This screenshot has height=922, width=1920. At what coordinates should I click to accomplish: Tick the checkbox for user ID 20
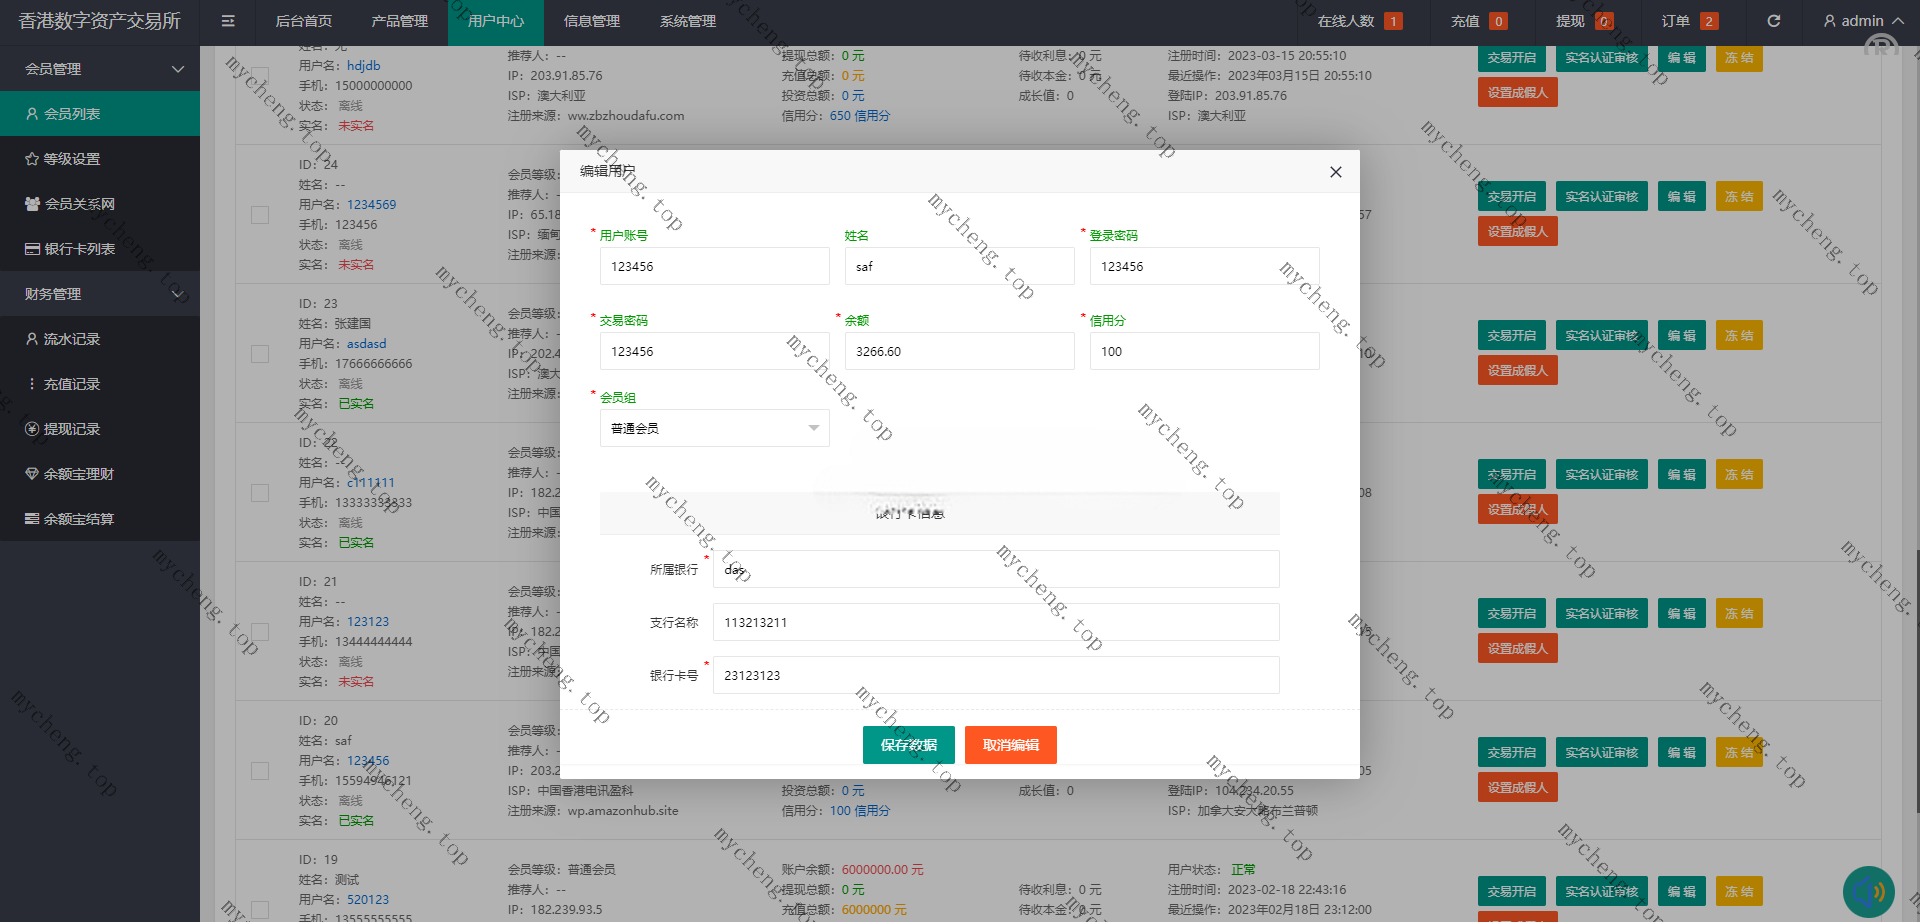tap(260, 771)
